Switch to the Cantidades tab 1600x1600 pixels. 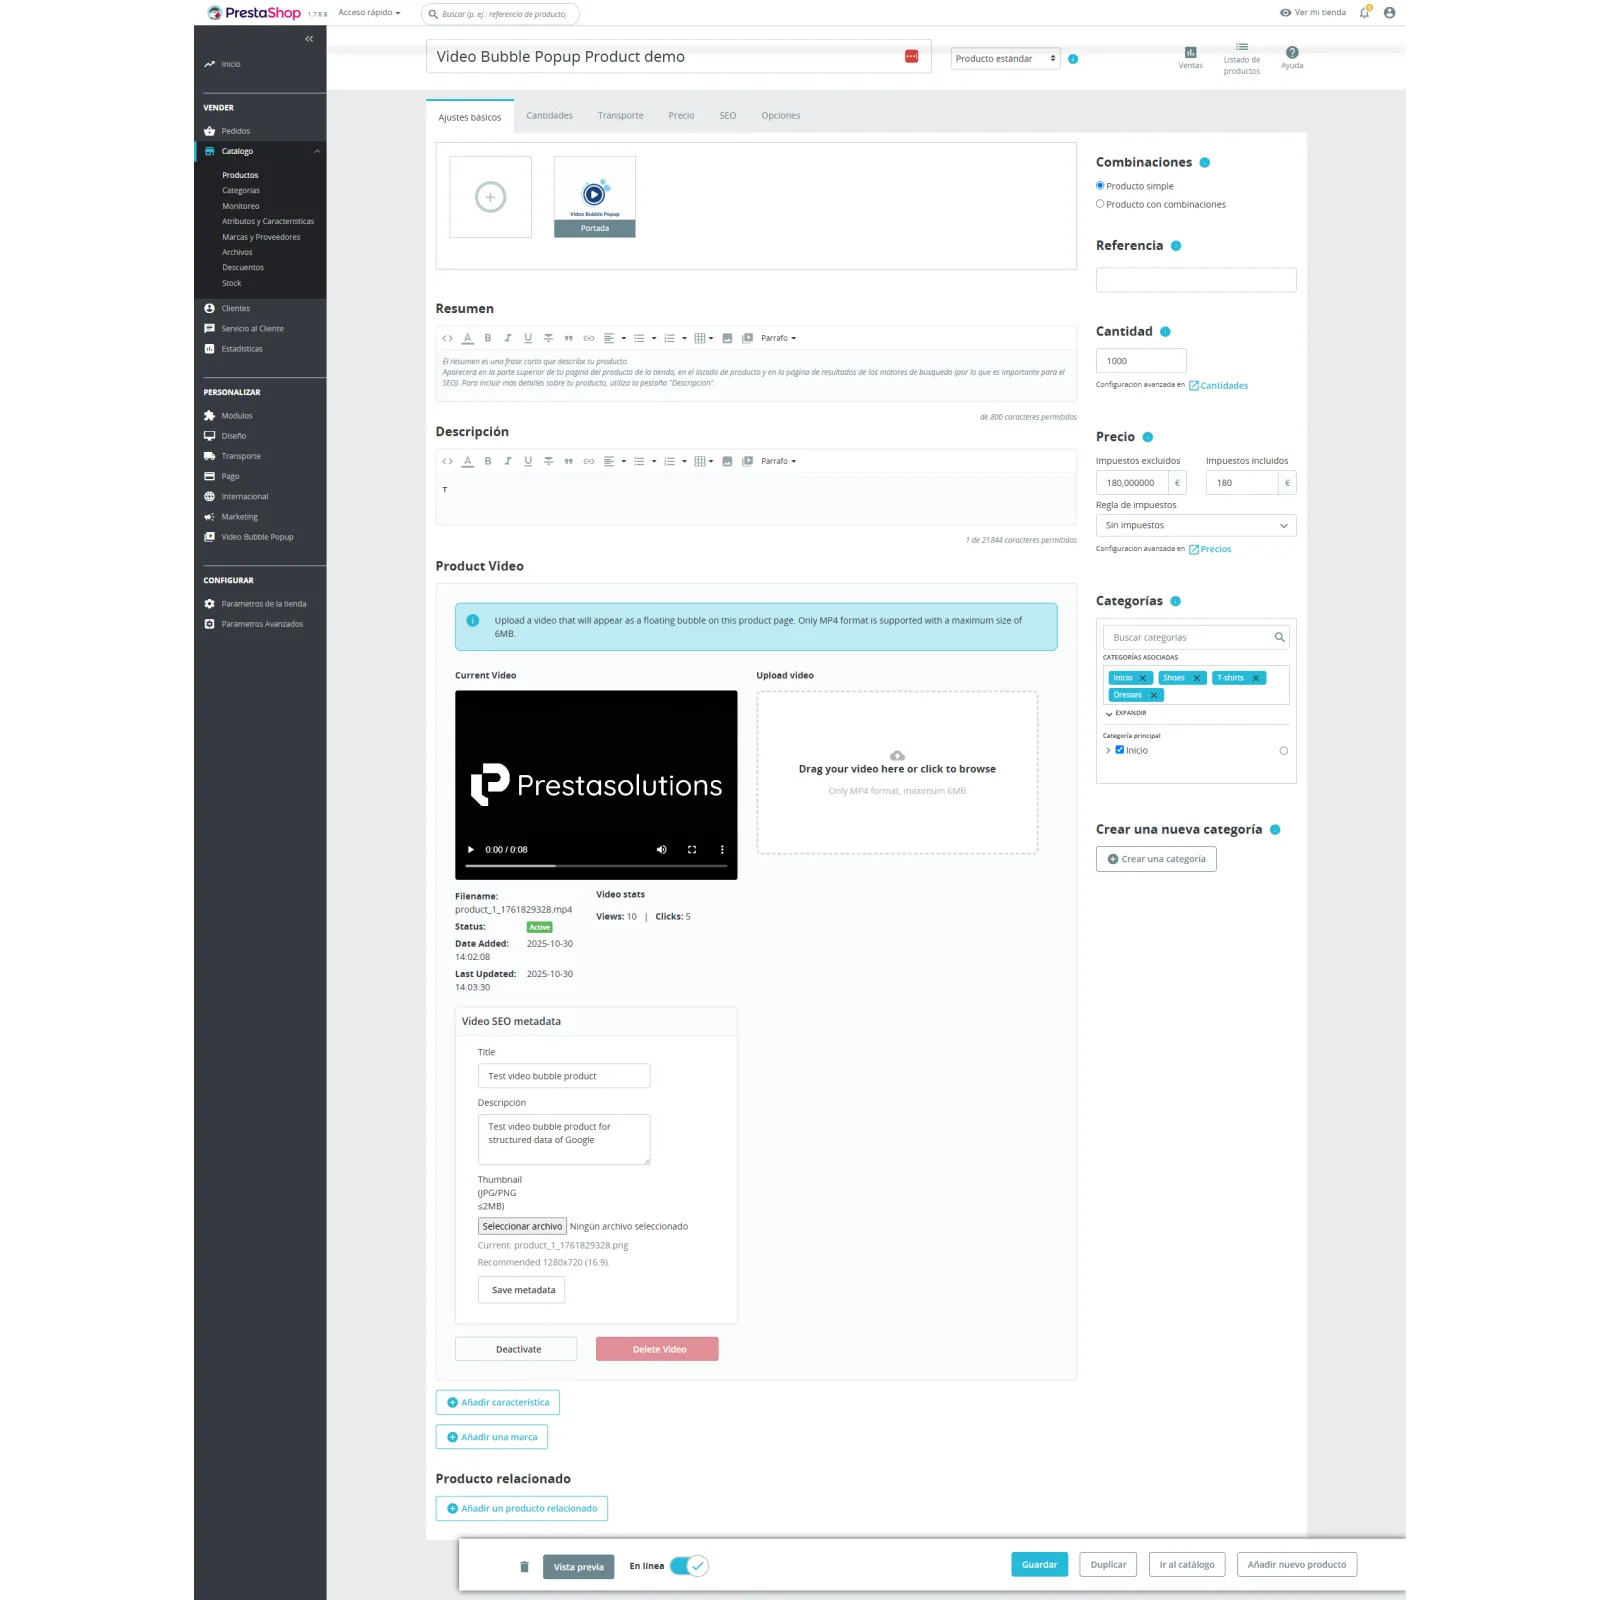tap(549, 116)
